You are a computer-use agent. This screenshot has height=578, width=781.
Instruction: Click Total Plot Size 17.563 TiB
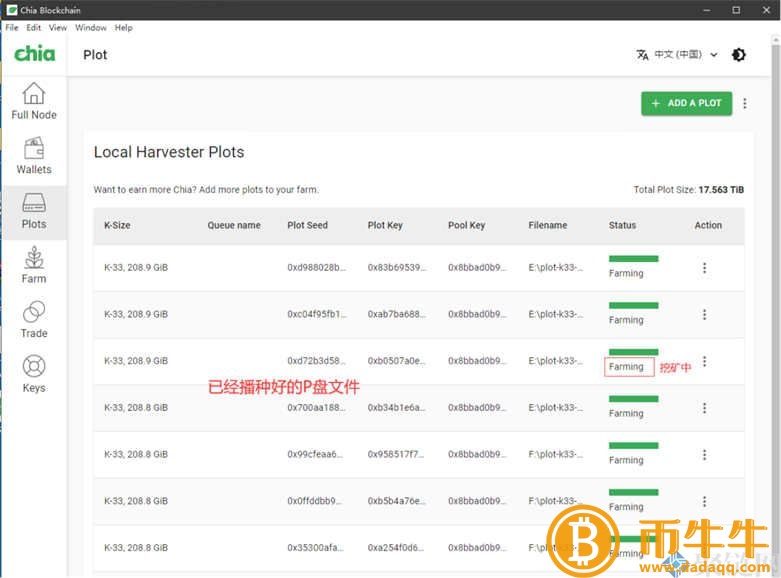click(689, 190)
